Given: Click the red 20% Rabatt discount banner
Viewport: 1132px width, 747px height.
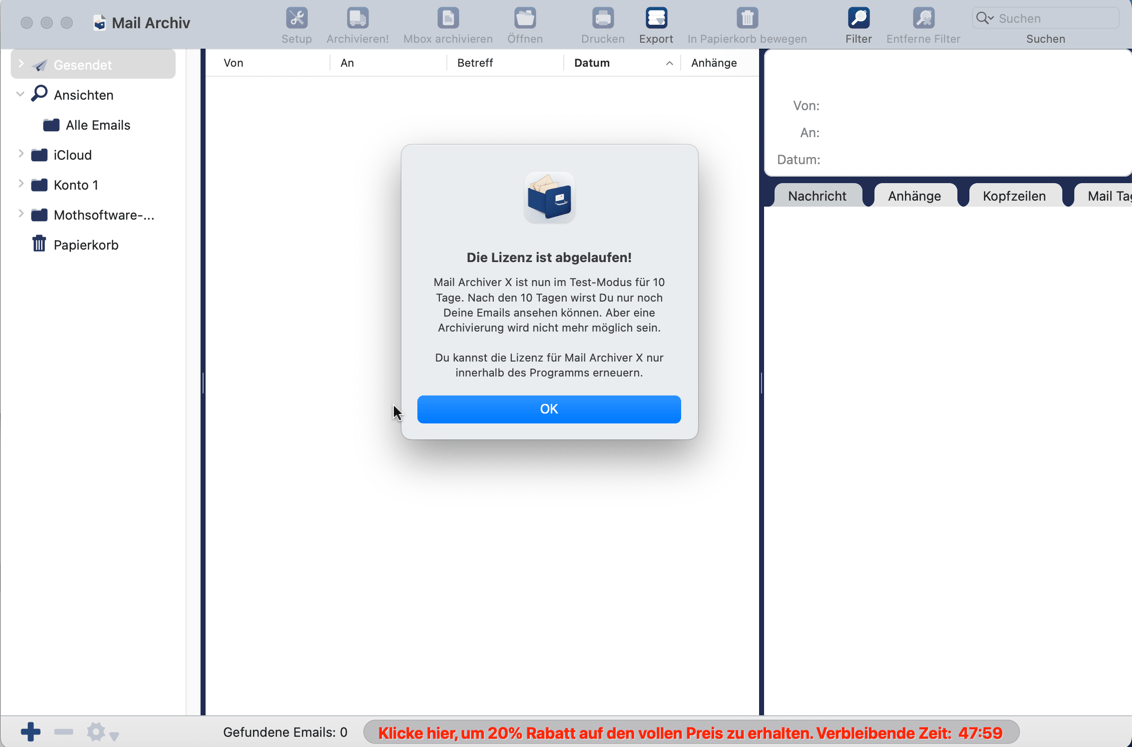Looking at the screenshot, I should [x=690, y=733].
